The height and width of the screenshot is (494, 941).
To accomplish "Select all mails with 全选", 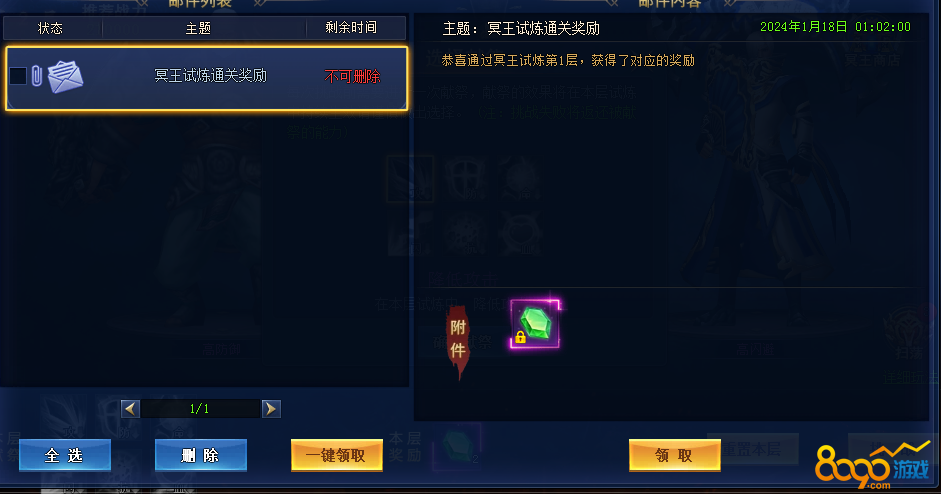I will (x=65, y=455).
